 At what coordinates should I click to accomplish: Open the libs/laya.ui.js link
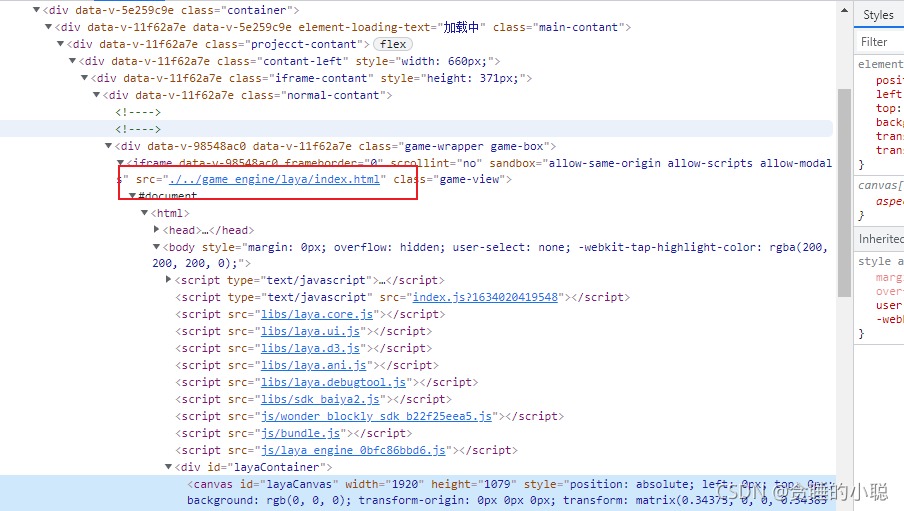click(x=310, y=331)
